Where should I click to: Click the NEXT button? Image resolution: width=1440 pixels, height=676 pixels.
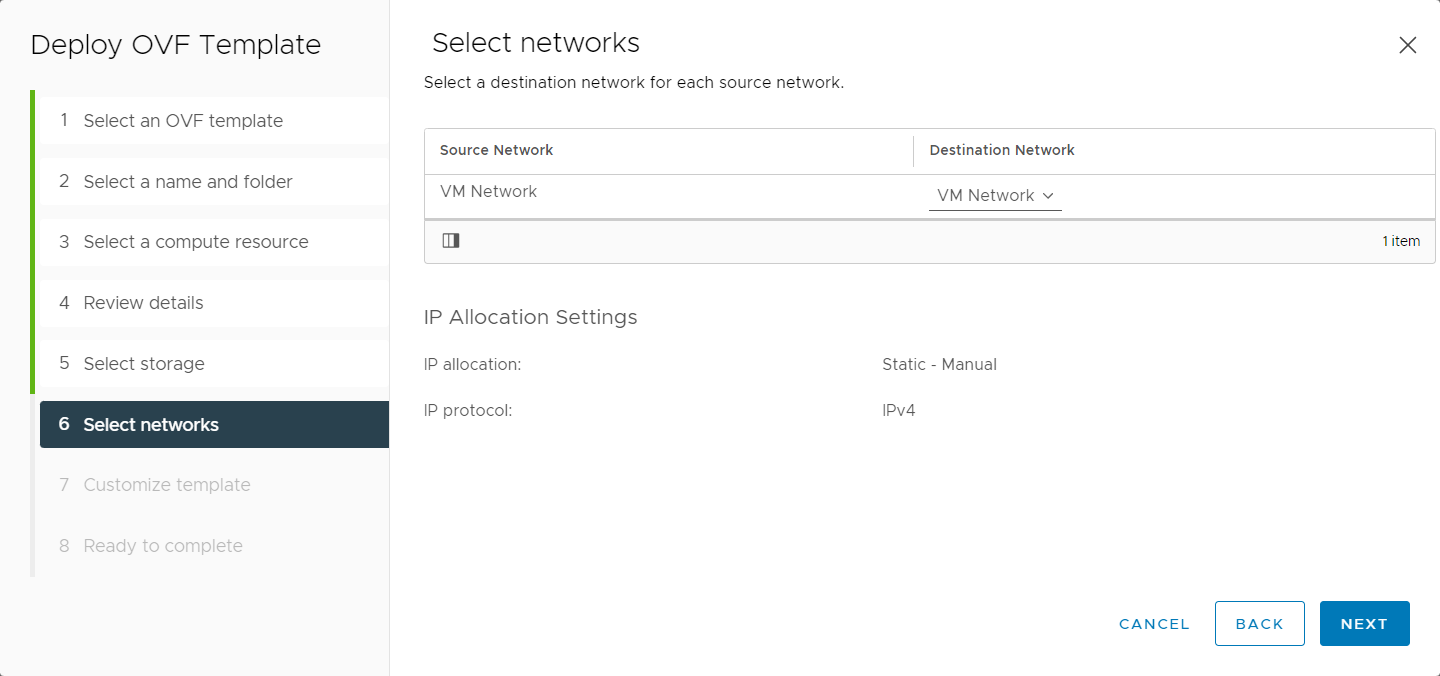pos(1364,624)
